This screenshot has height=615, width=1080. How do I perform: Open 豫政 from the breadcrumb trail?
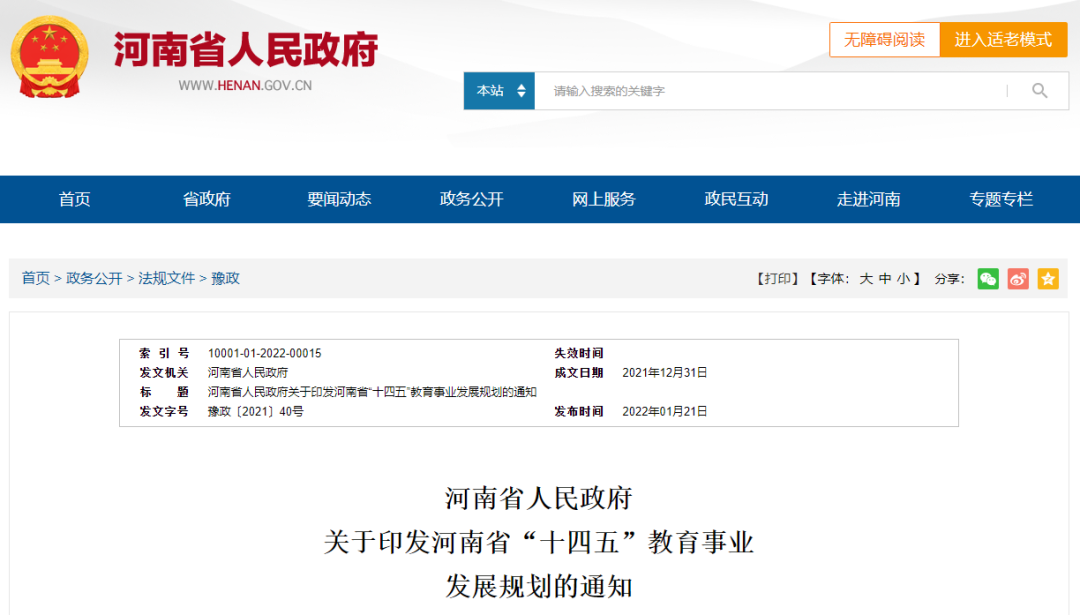(225, 278)
